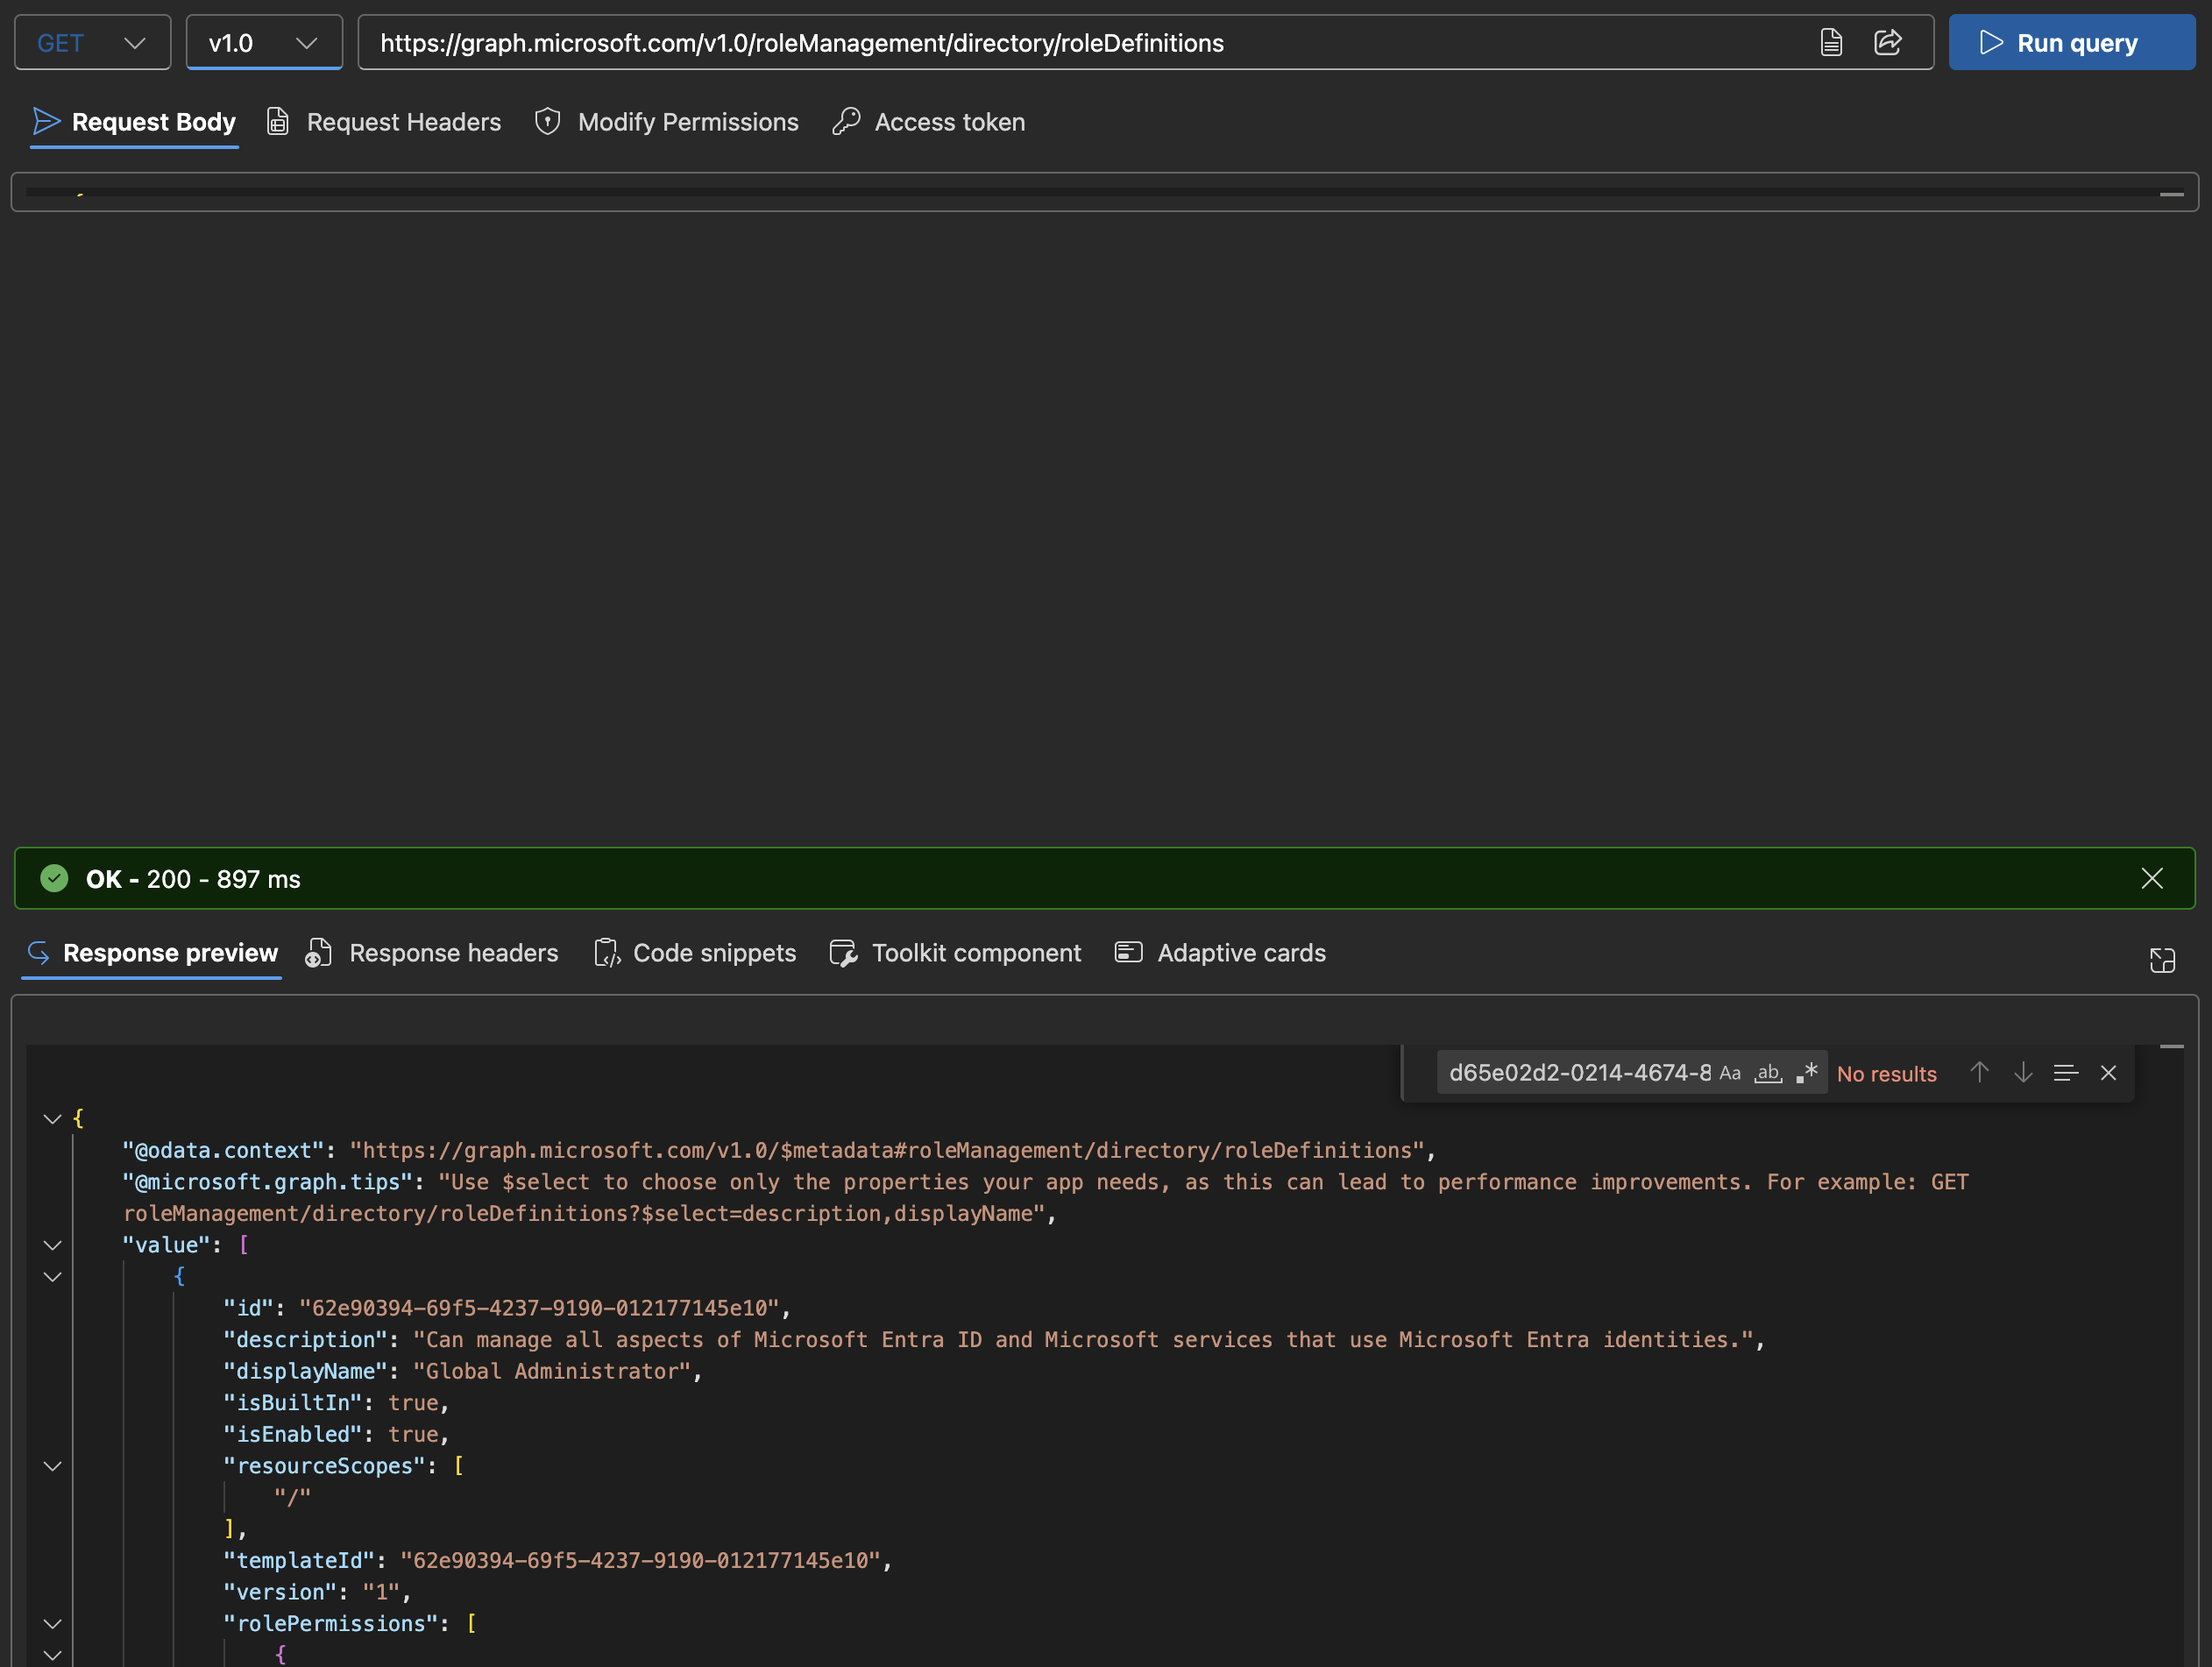Viewport: 2212px width, 1667px height.
Task: Open the GET method dropdown
Action: point(92,43)
